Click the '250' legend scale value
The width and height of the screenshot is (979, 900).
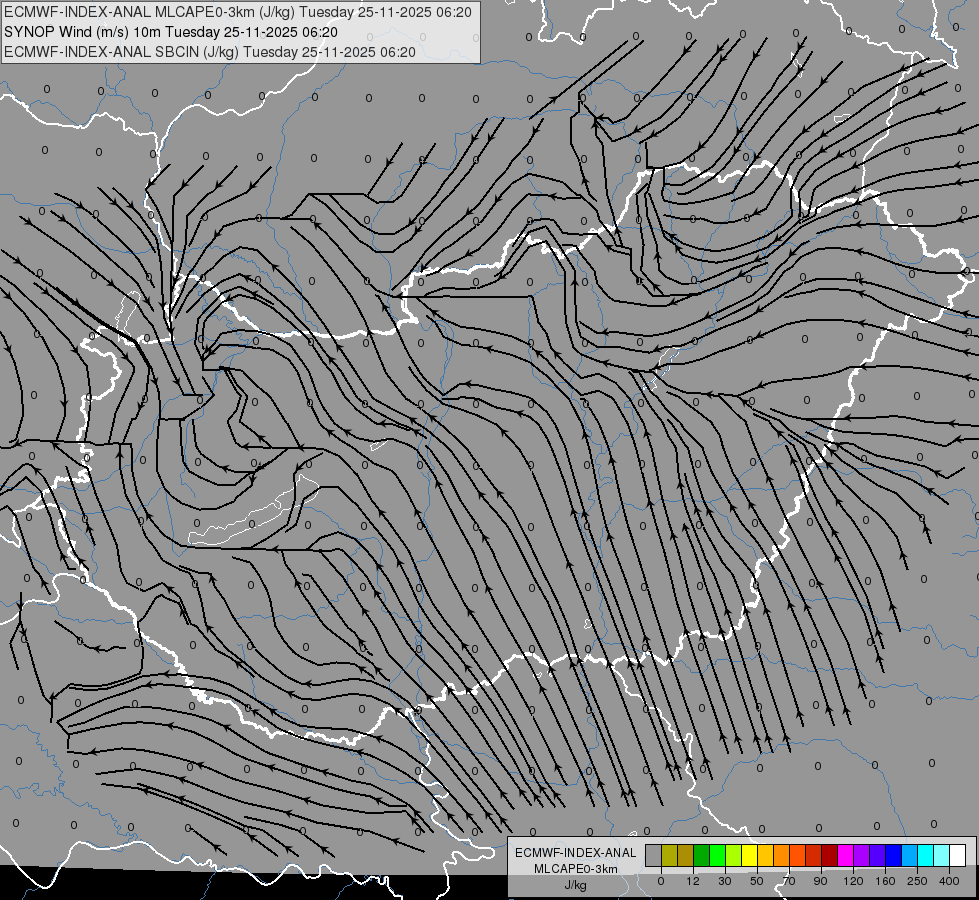[x=917, y=881]
